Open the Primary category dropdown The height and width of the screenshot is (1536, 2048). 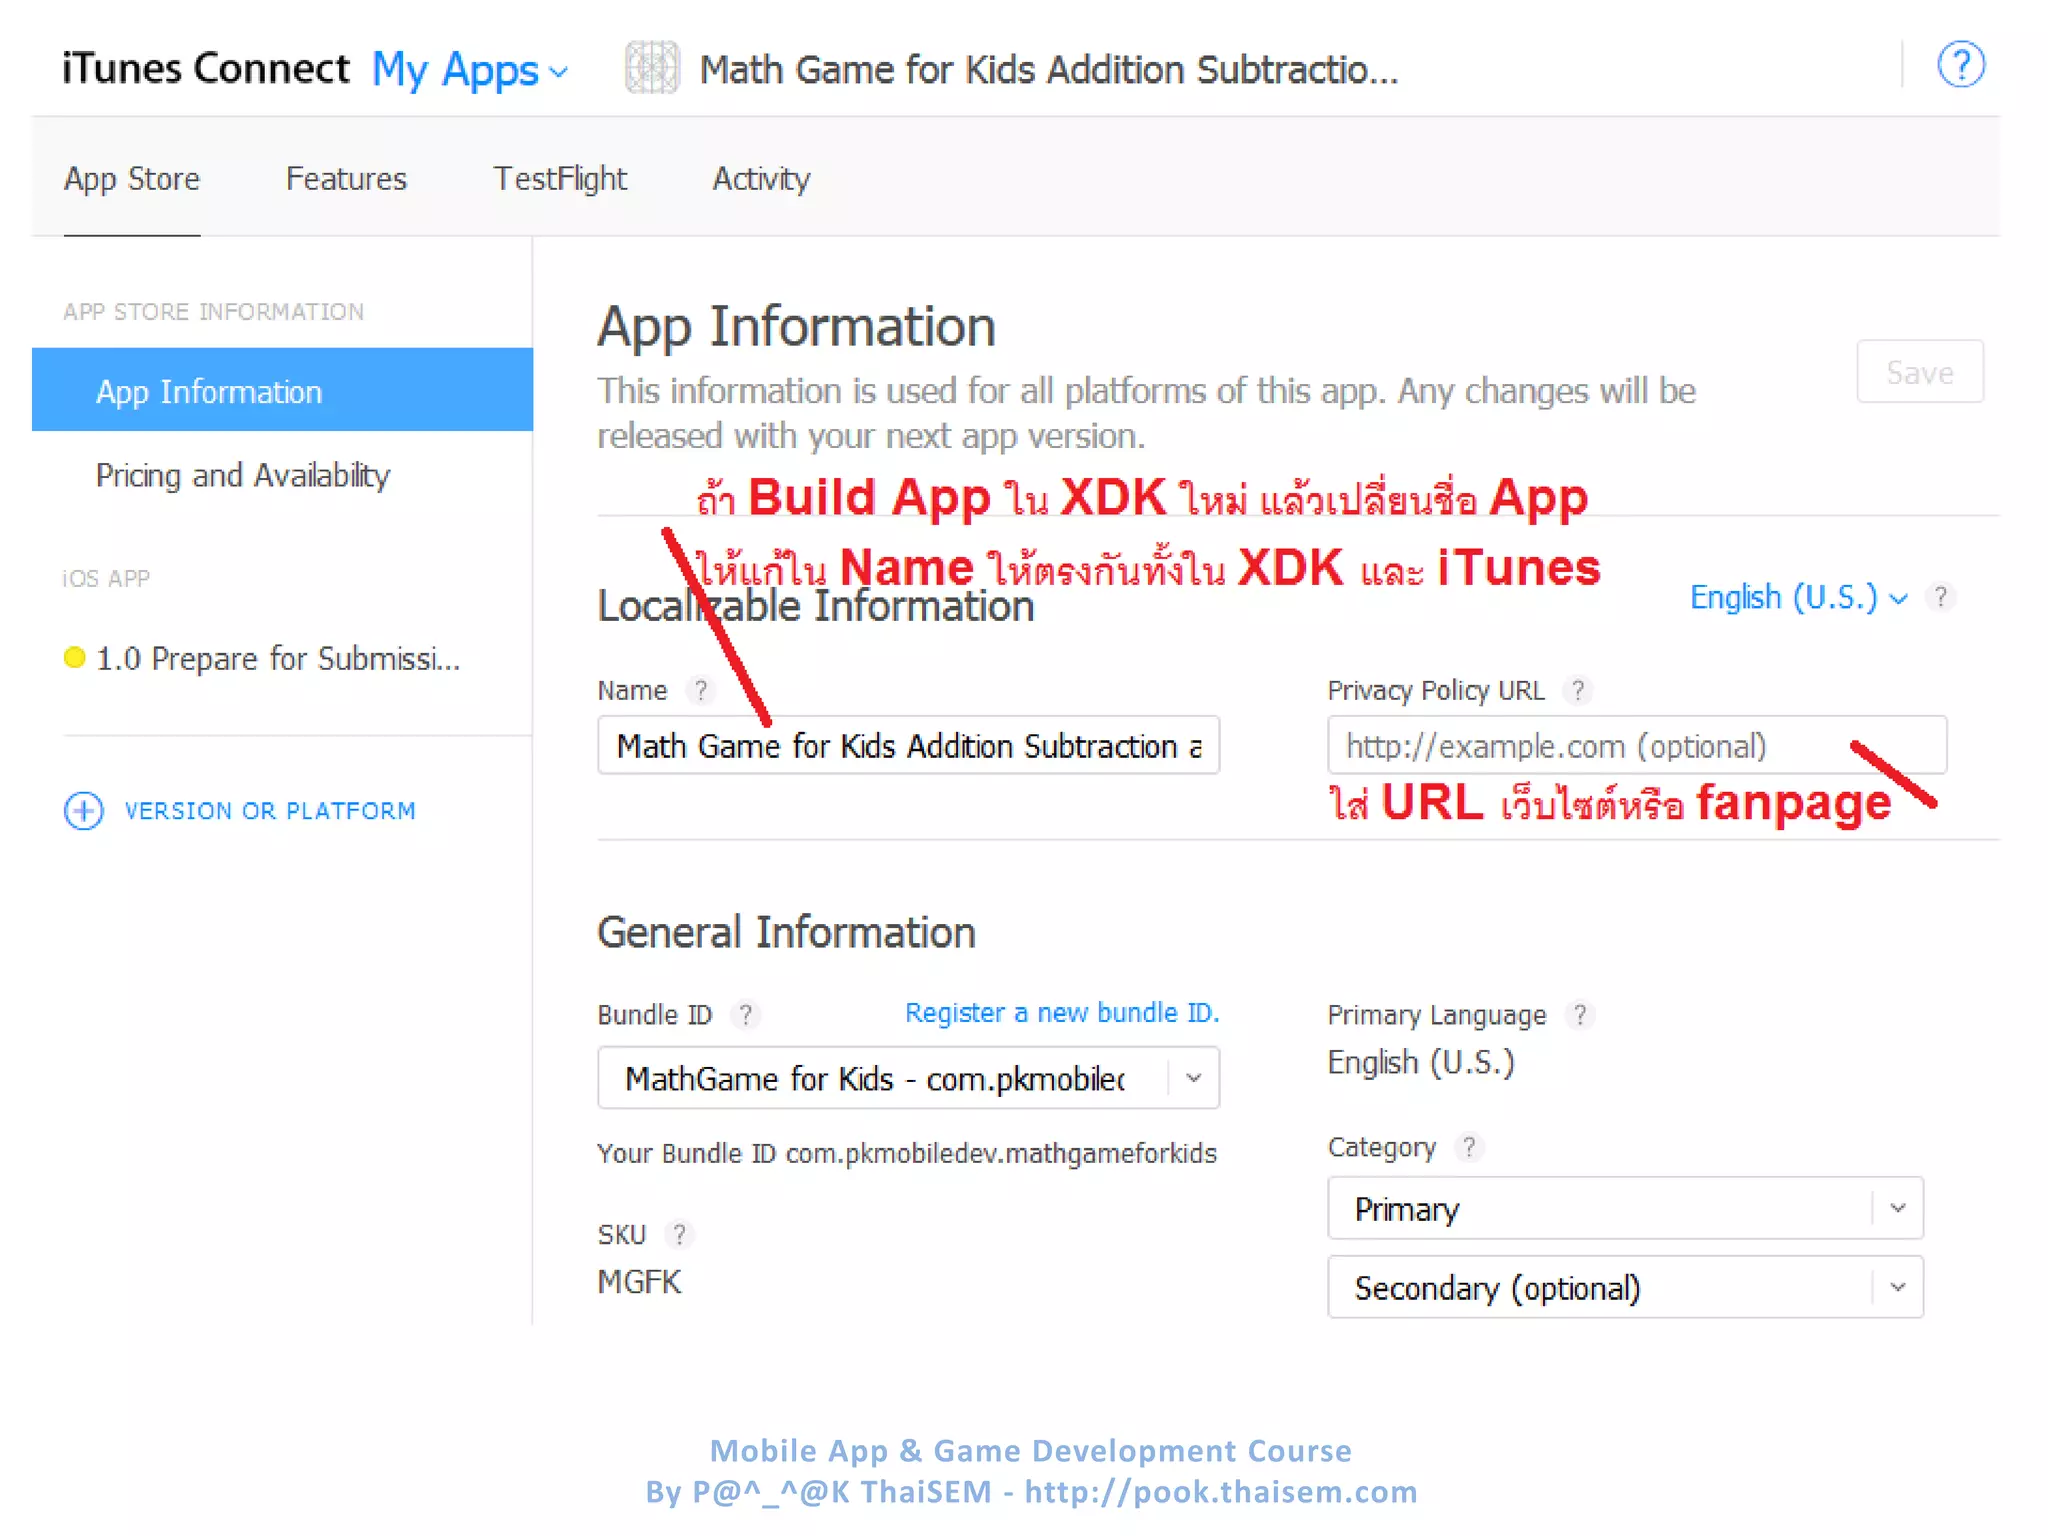point(1625,1209)
